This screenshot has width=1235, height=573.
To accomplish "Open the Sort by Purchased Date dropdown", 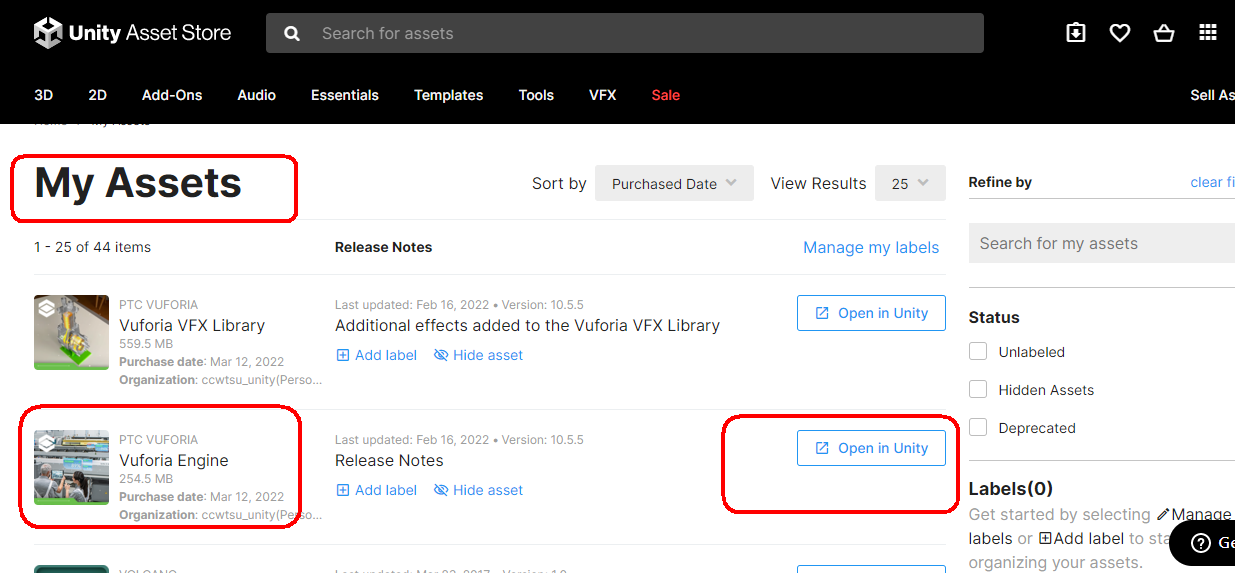I will 674,184.
